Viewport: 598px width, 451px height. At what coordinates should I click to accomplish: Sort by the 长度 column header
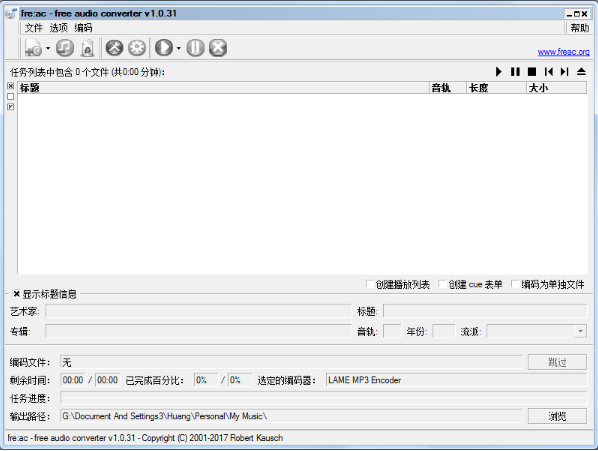(496, 88)
